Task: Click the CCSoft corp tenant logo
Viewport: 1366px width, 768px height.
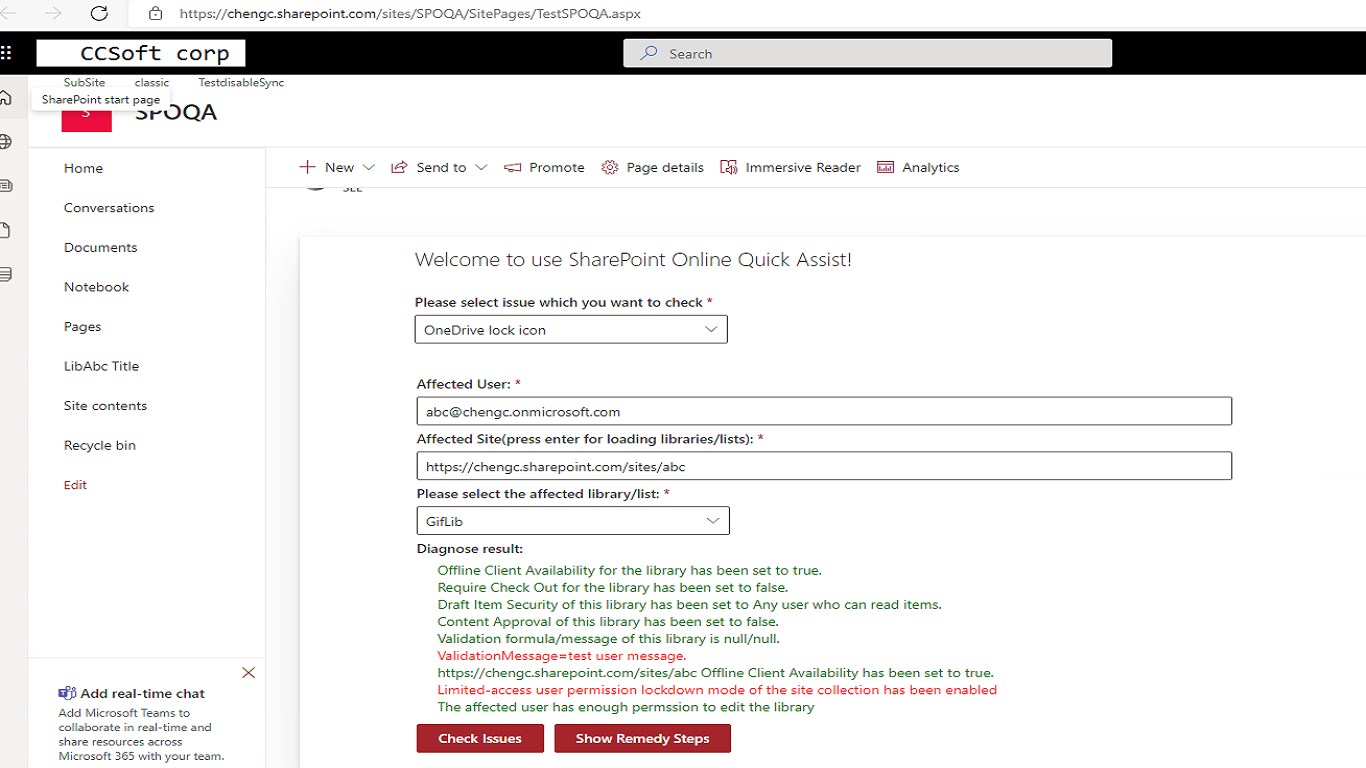Action: point(141,53)
